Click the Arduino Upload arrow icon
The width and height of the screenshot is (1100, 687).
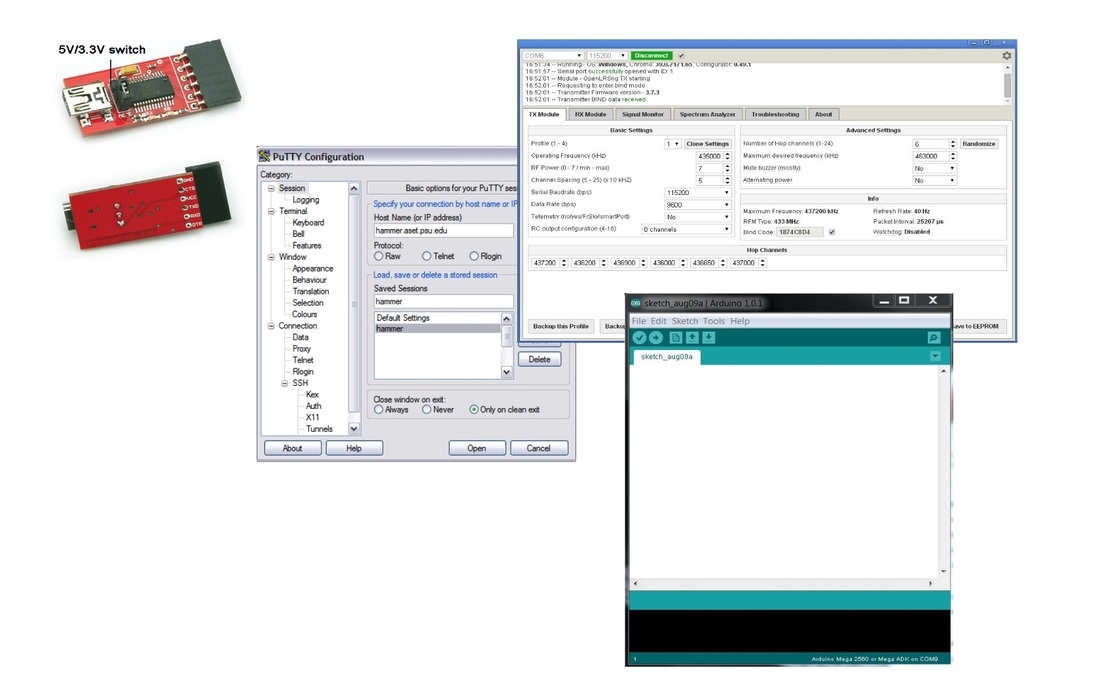coord(656,338)
